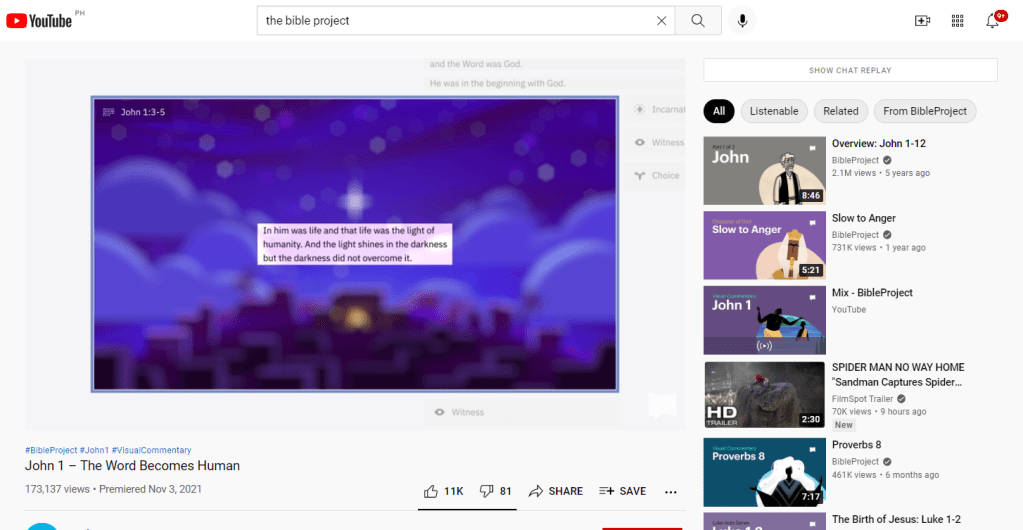Click the SHARE button
This screenshot has height=530, width=1023.
coord(556,491)
